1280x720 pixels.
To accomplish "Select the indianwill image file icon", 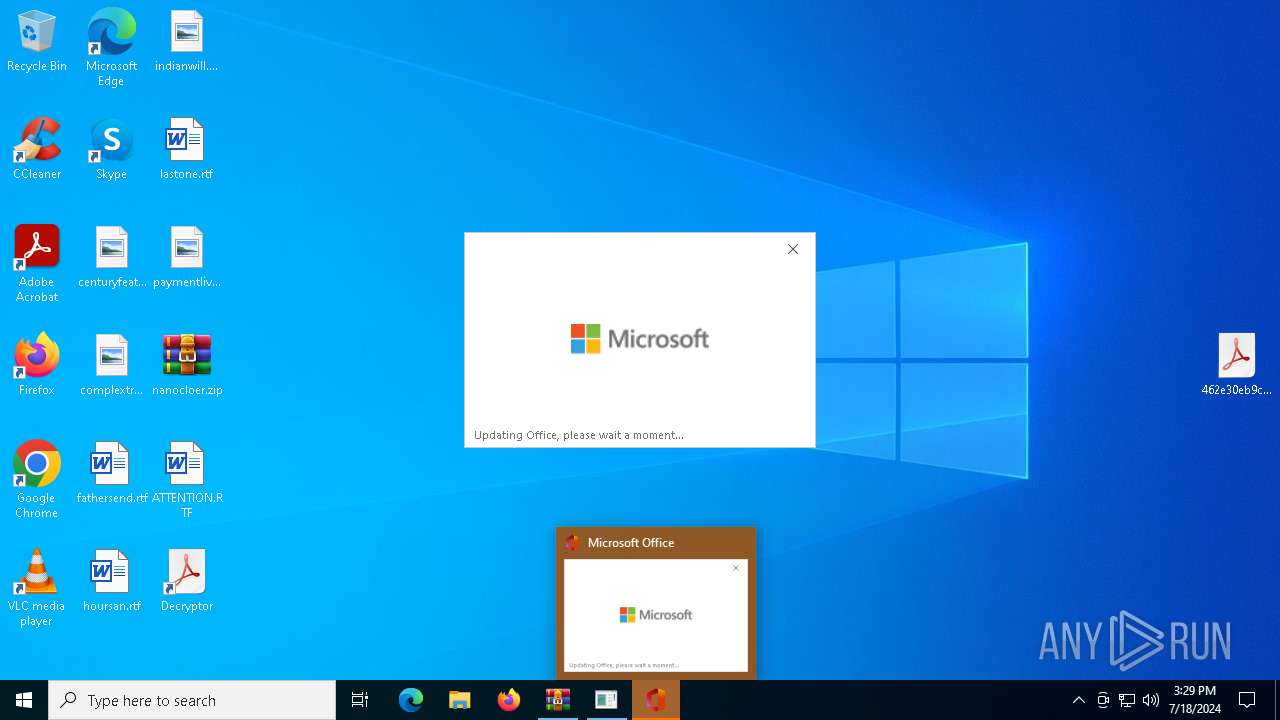I will [x=186, y=42].
